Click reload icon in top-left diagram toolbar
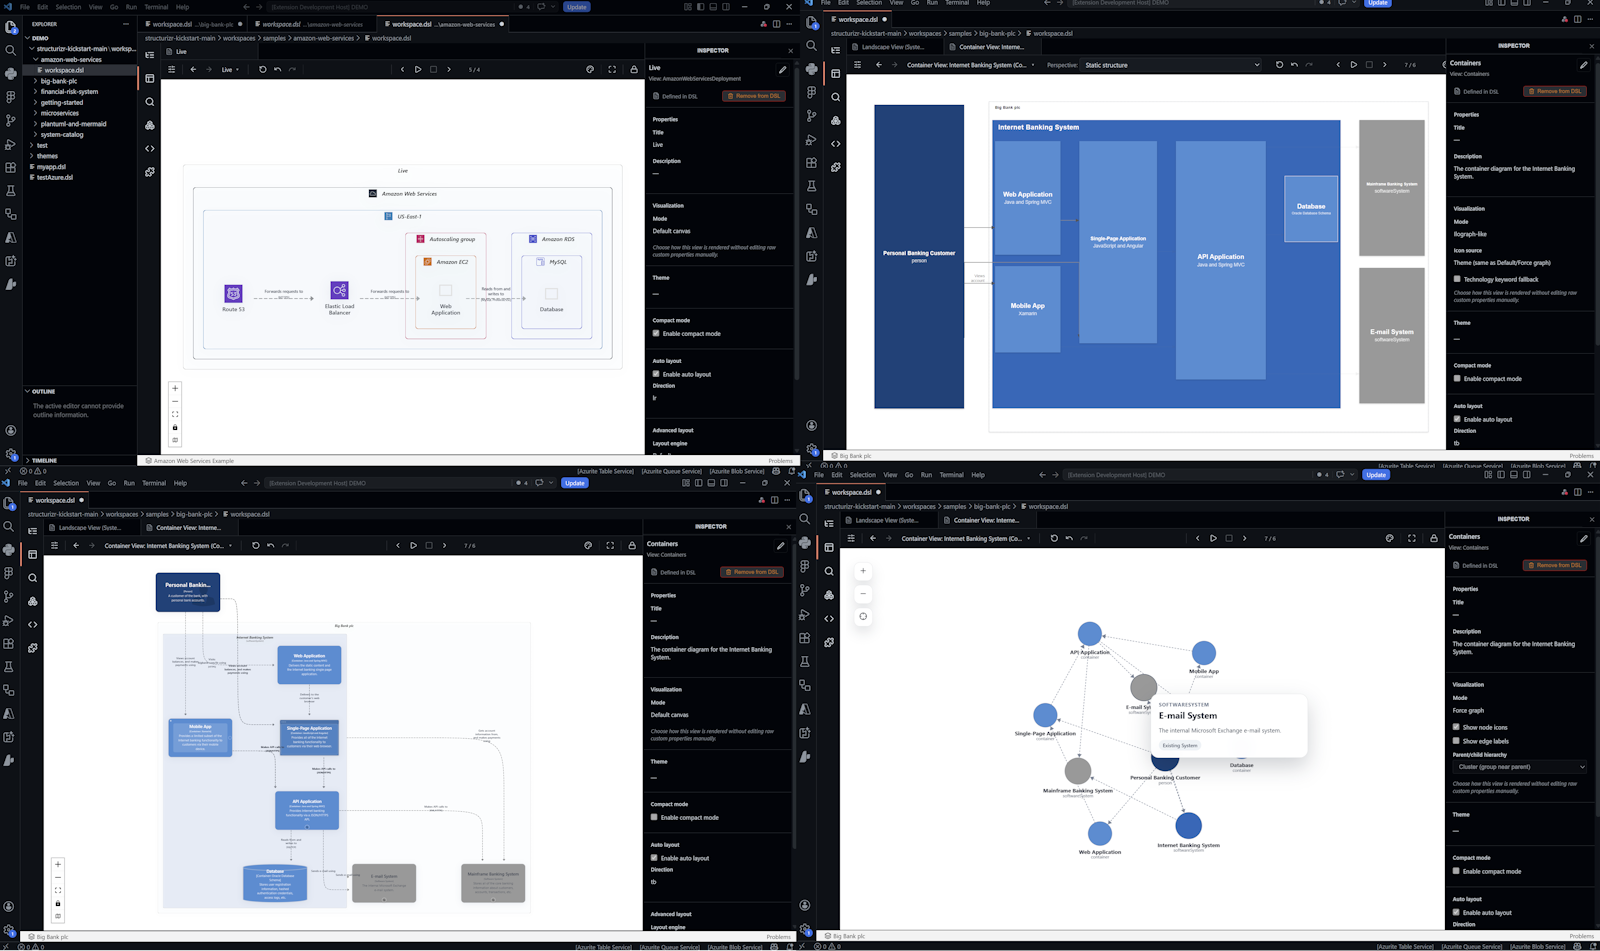This screenshot has width=1600, height=951. pos(263,70)
